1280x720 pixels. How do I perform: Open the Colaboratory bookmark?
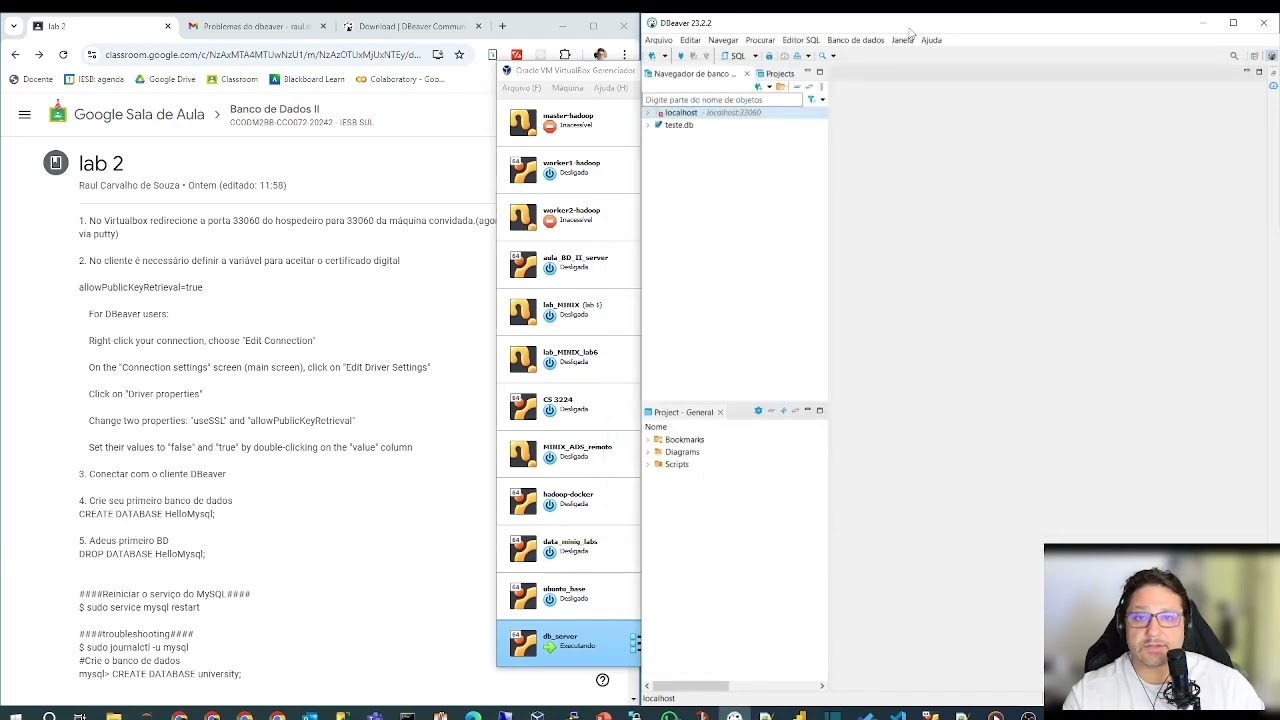point(399,79)
